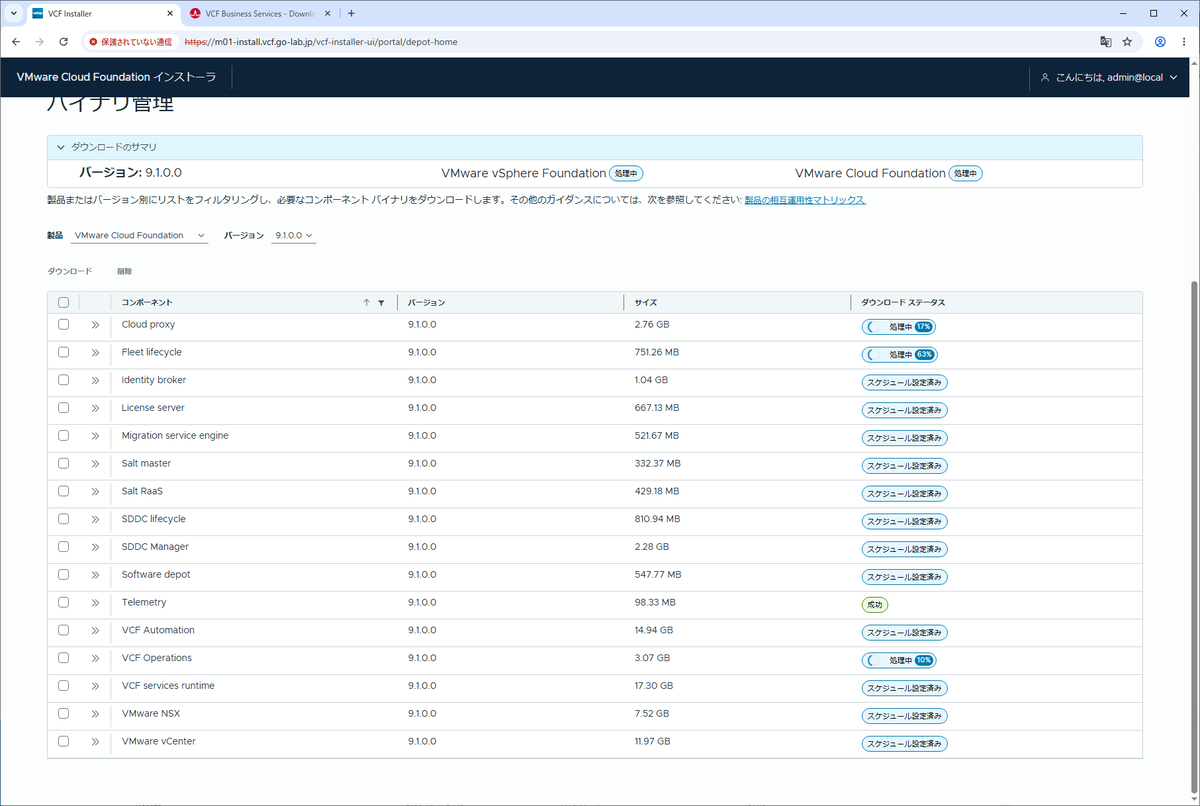
Task: Click the translate page icon
Action: tap(1105, 42)
